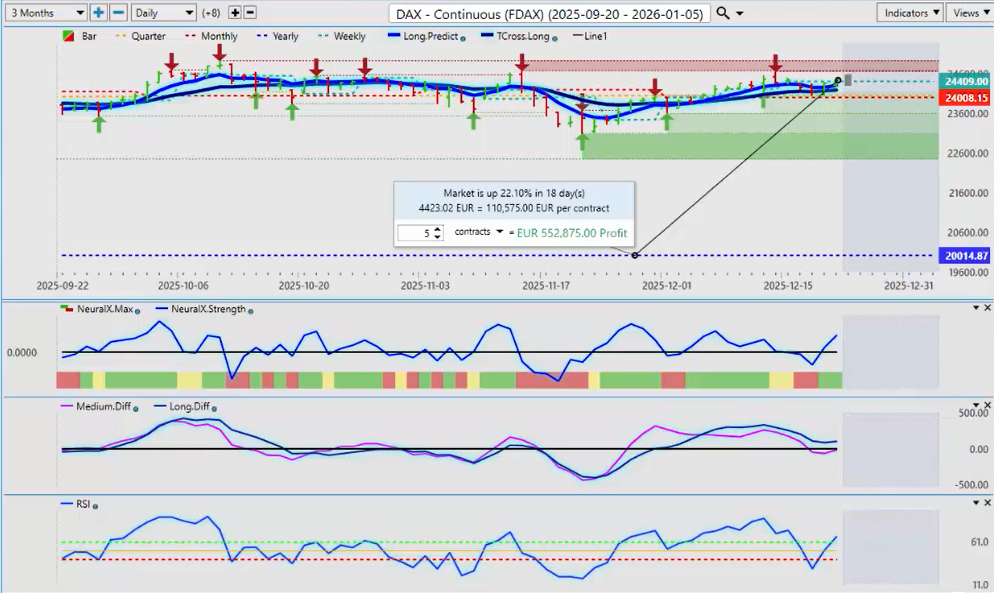Close the RSI indicator panel
The width and height of the screenshot is (994, 593).
[x=987, y=504]
